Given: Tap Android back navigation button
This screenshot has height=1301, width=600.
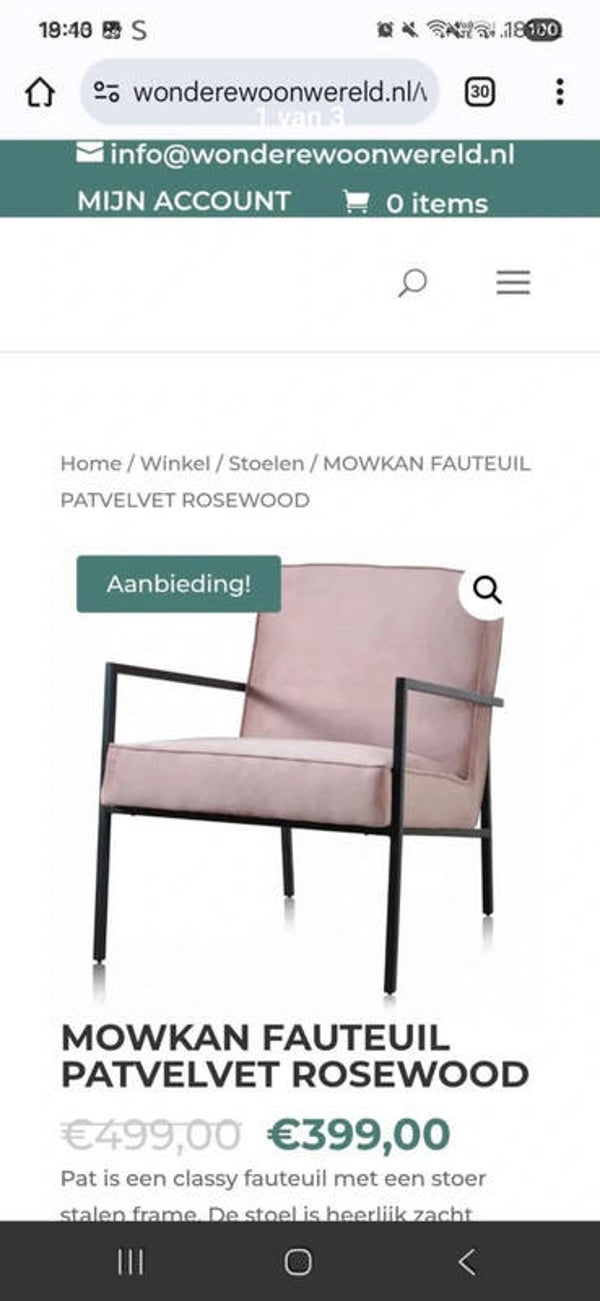Looking at the screenshot, I should [466, 1262].
